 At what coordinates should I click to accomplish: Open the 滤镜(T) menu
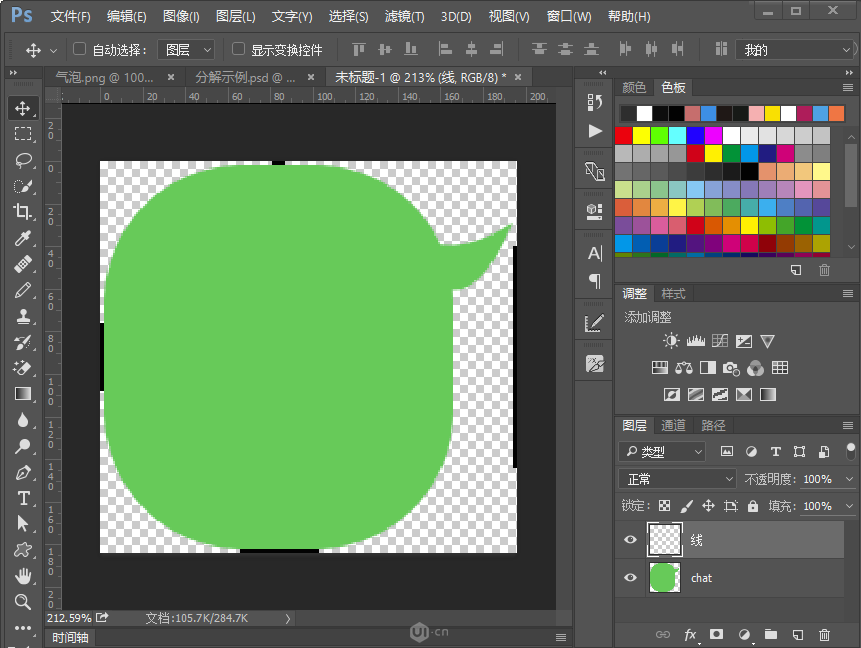pyautogui.click(x=404, y=16)
